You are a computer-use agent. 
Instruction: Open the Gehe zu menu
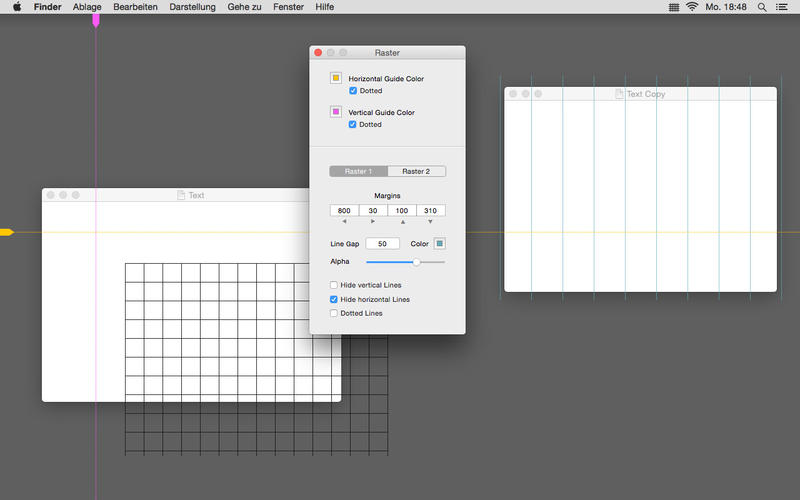pyautogui.click(x=244, y=7)
